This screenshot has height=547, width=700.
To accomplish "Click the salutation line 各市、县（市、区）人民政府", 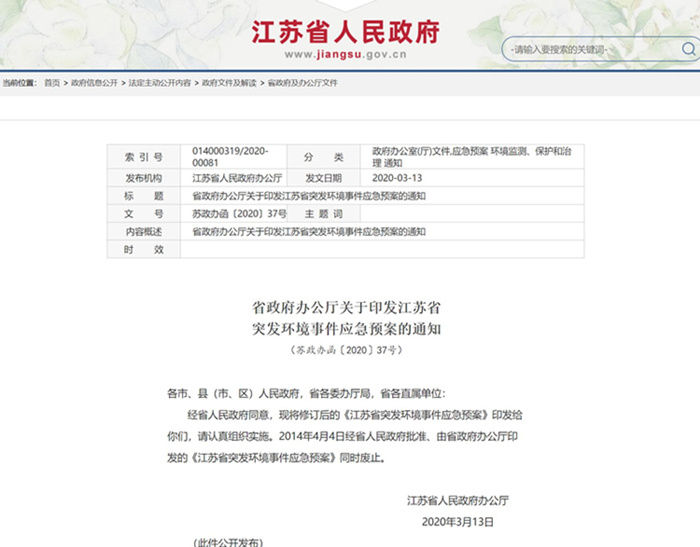I will click(x=306, y=393).
